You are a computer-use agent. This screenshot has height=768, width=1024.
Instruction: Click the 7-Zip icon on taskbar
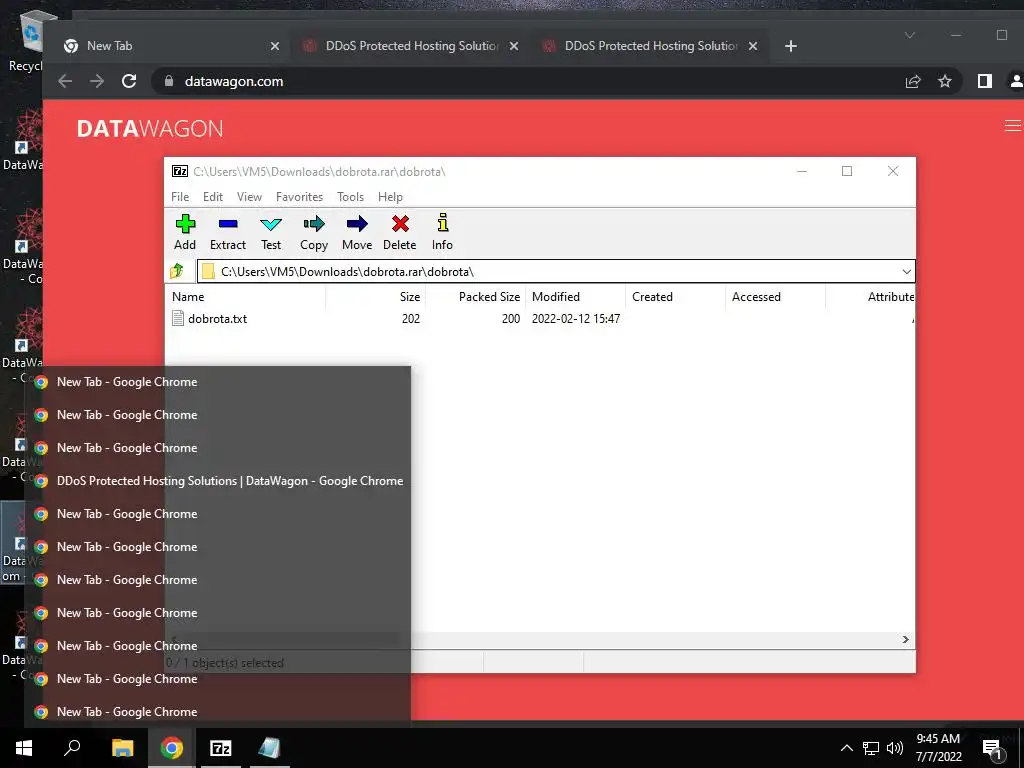[x=220, y=748]
